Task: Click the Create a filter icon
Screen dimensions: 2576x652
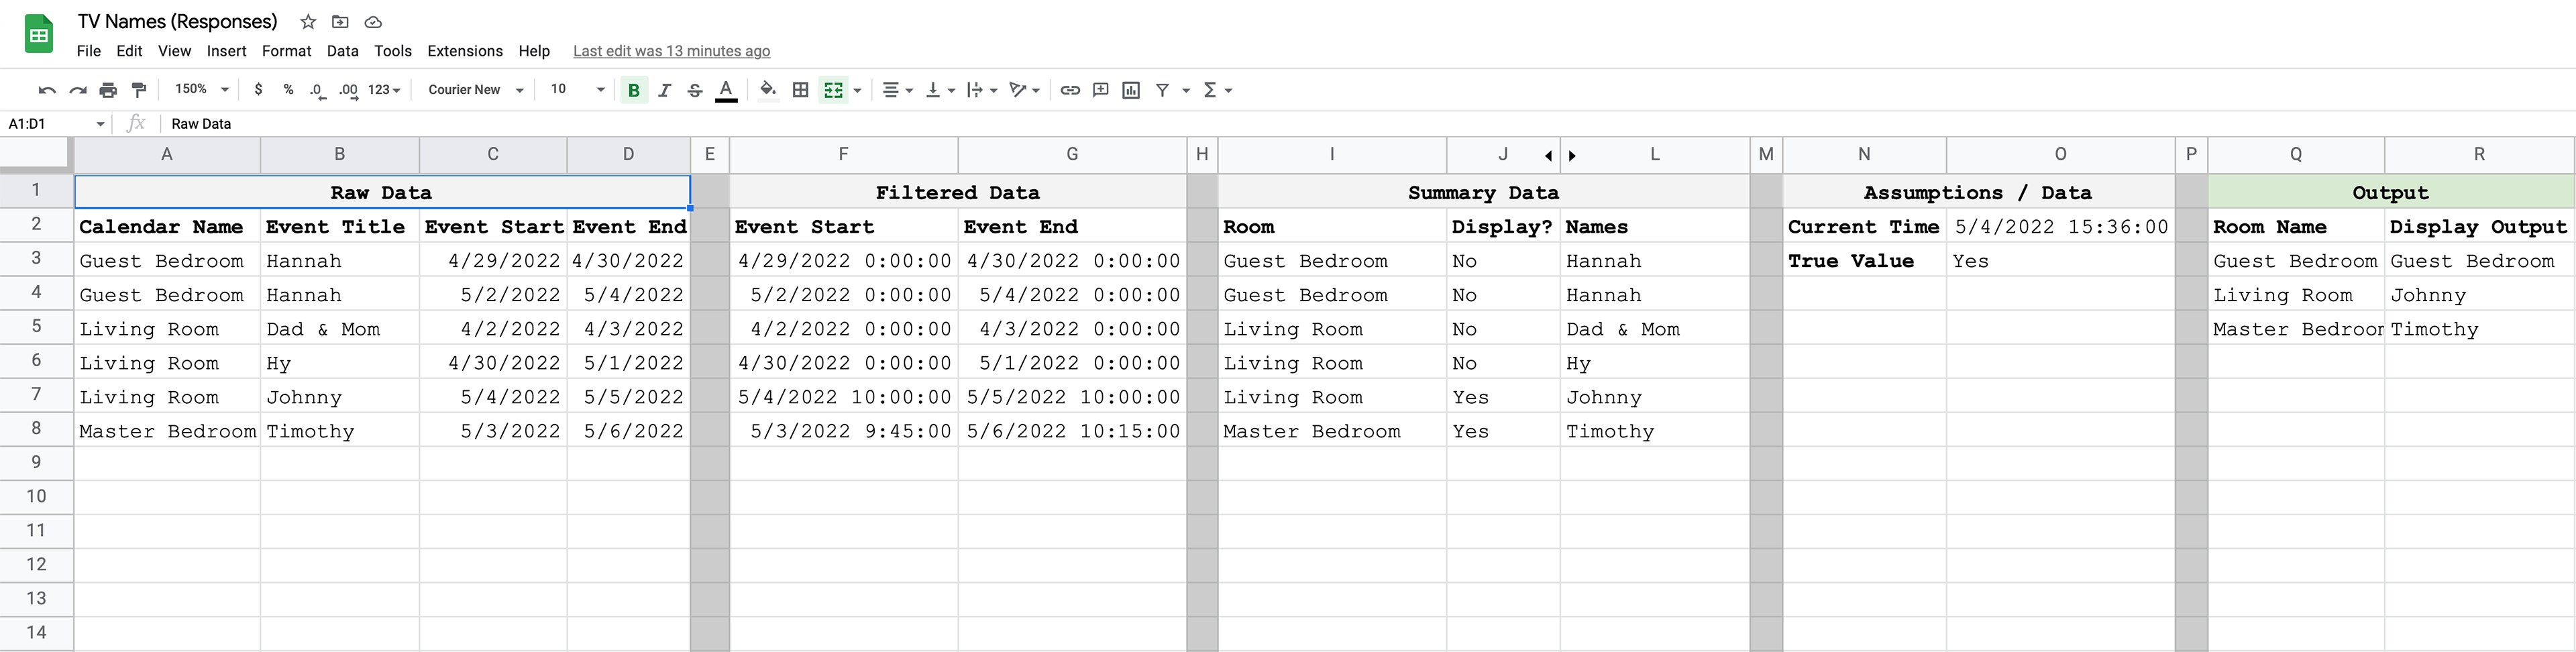Action: coord(1162,90)
